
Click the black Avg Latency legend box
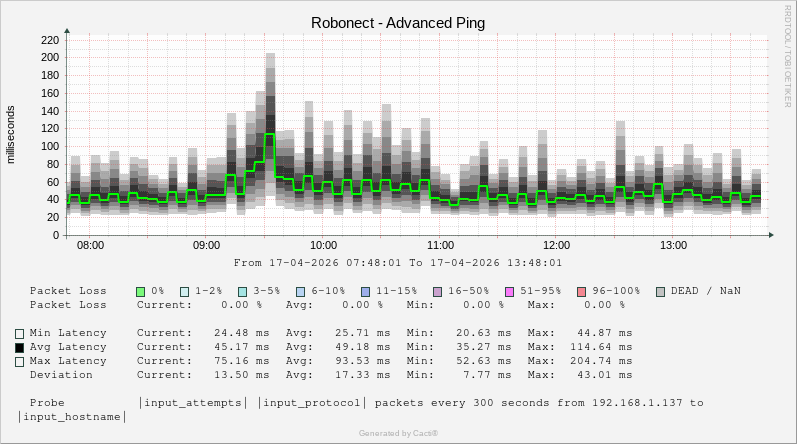[x=20, y=347]
